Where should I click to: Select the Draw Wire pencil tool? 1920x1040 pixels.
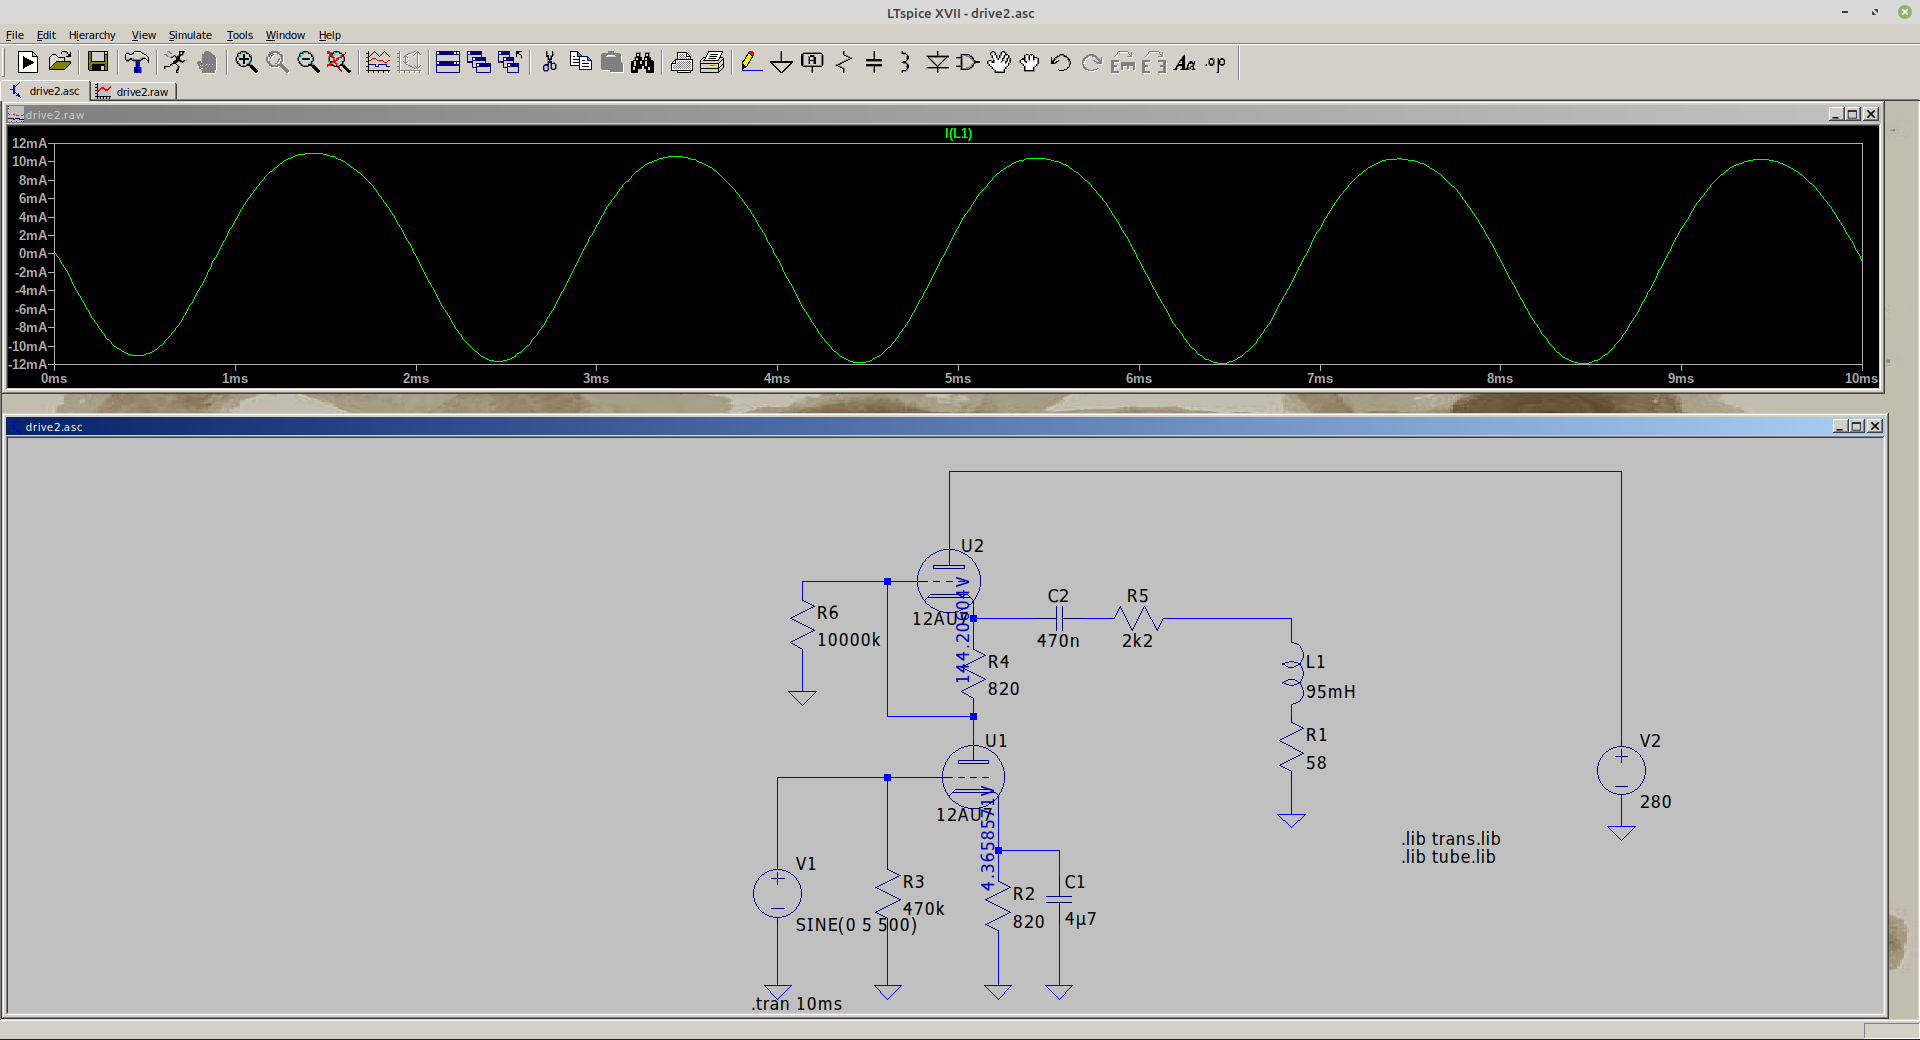click(x=751, y=62)
